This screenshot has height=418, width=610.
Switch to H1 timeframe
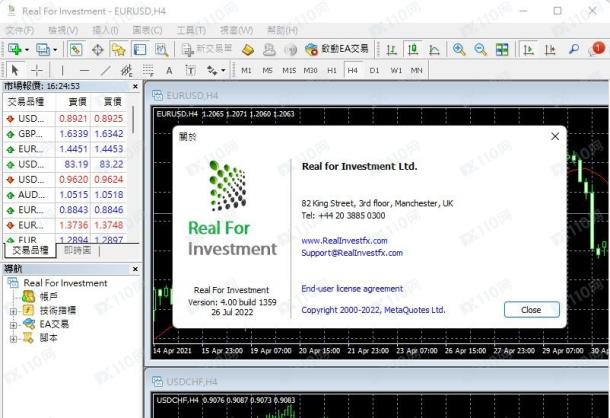(x=332, y=70)
